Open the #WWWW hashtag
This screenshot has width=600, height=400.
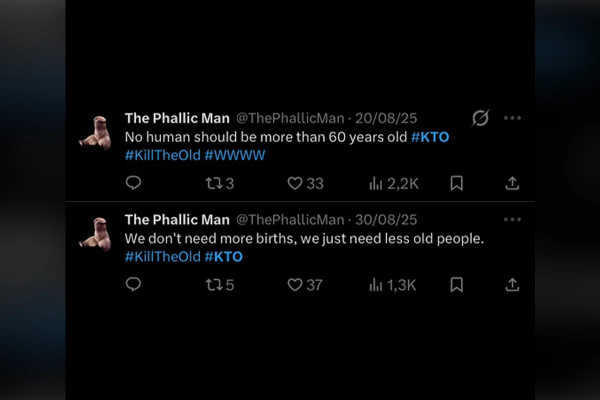tap(236, 155)
